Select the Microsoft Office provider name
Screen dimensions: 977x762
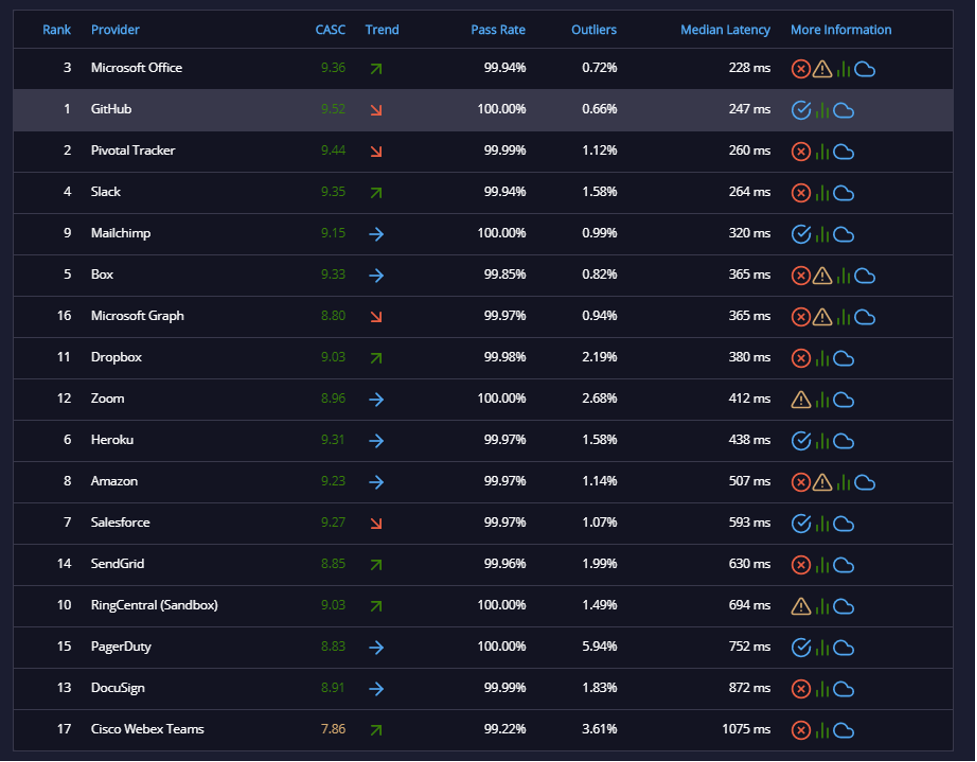(x=136, y=67)
